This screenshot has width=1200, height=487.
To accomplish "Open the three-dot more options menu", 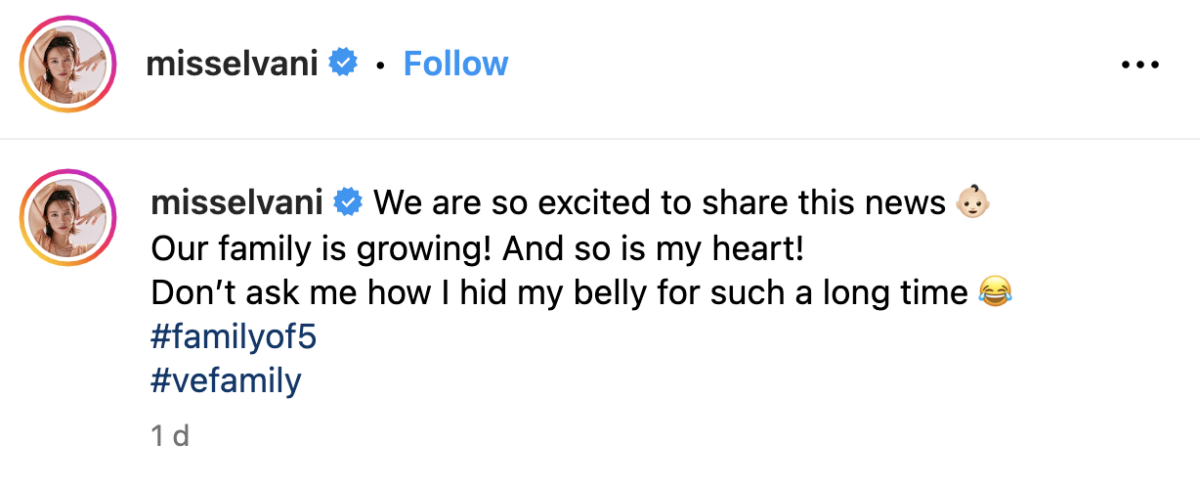I will pos(1139,64).
